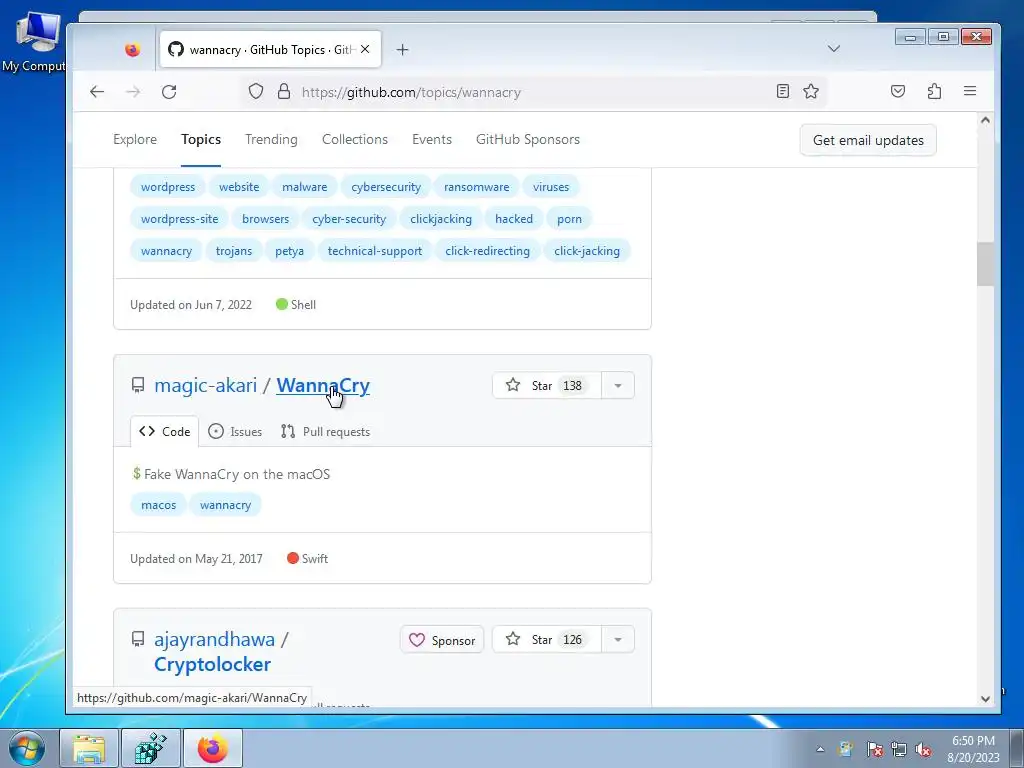Open the wannacry tag under Fake WannaCry
Screen dimensions: 1024x768
click(225, 505)
